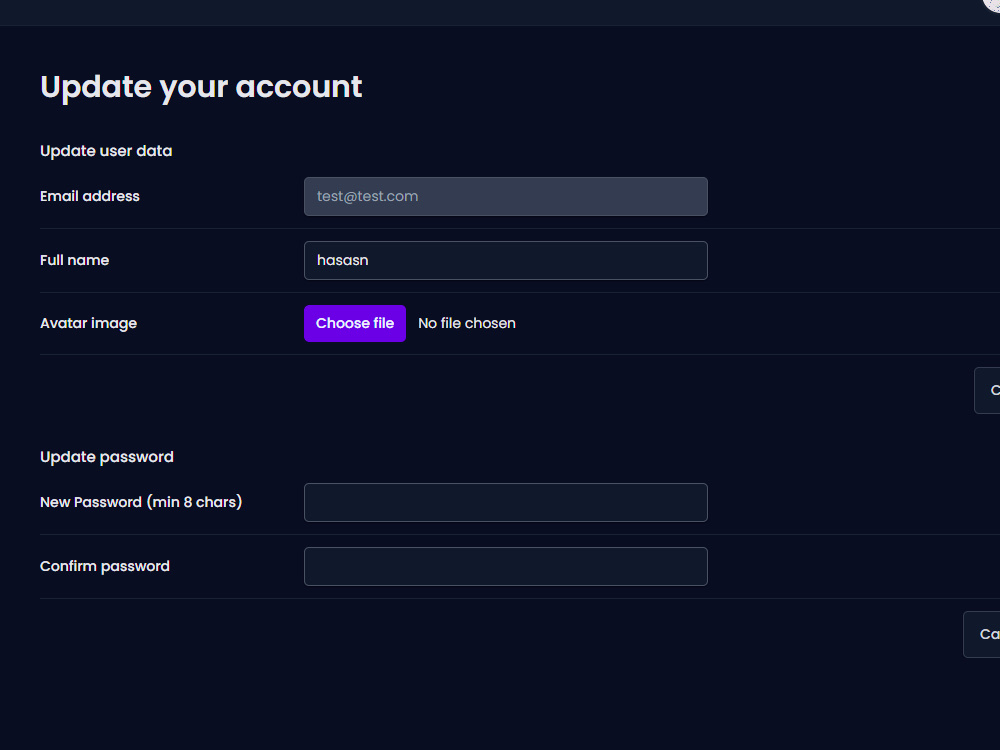Click the Email address field showing test@test.com
This screenshot has height=750, width=1000.
click(506, 196)
